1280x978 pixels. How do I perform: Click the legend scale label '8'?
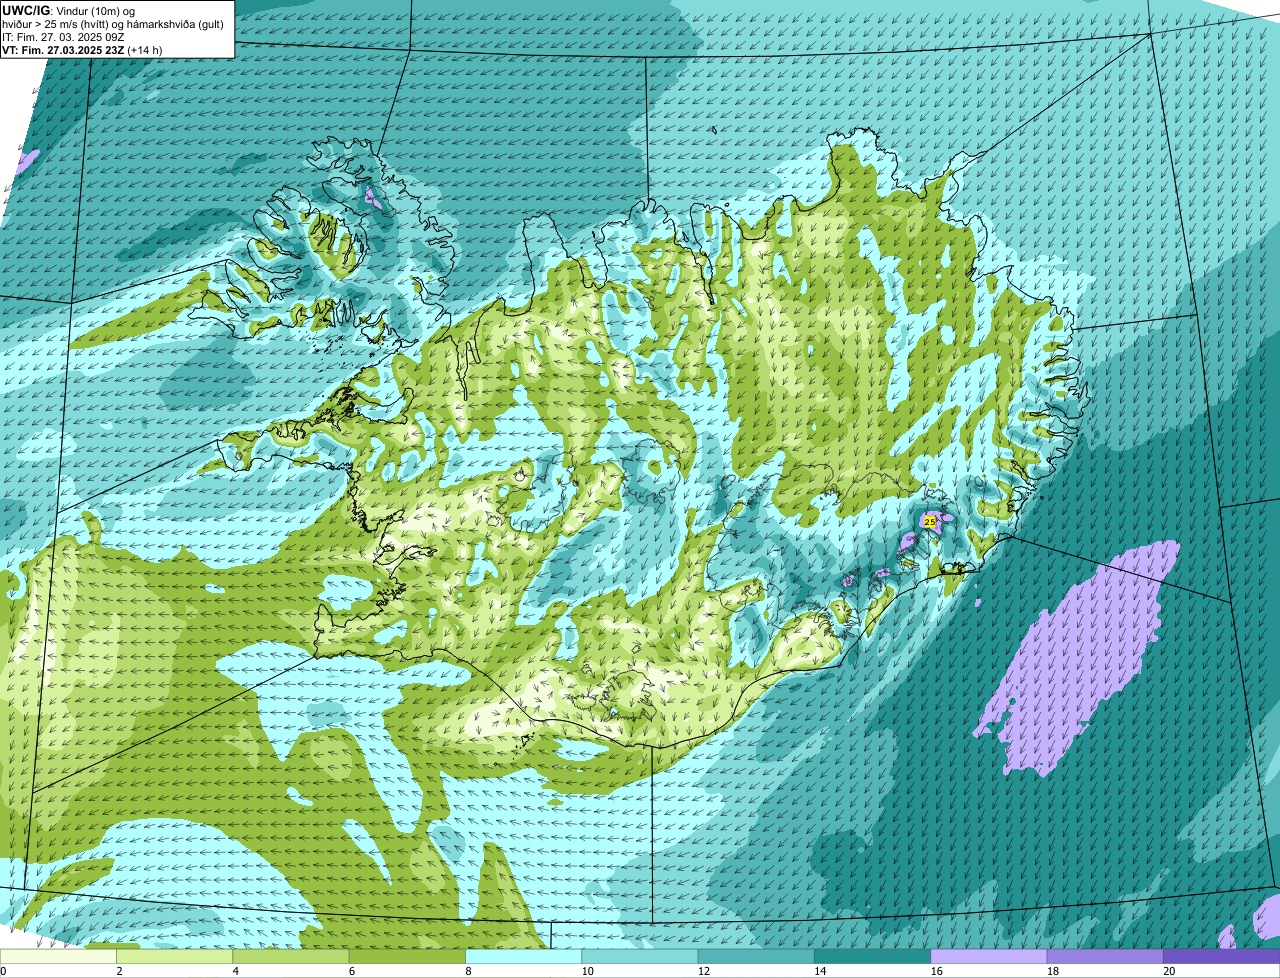click(x=467, y=971)
